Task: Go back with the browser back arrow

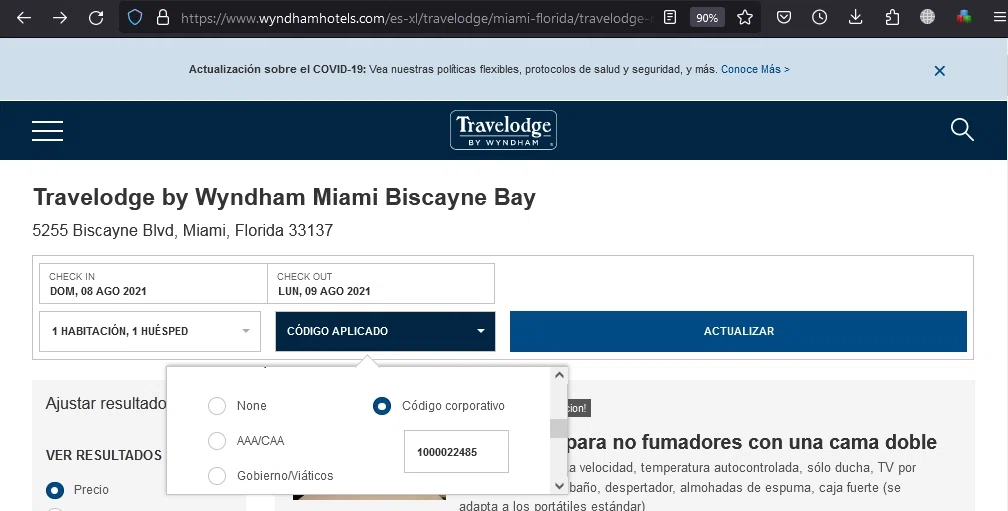Action: click(24, 18)
